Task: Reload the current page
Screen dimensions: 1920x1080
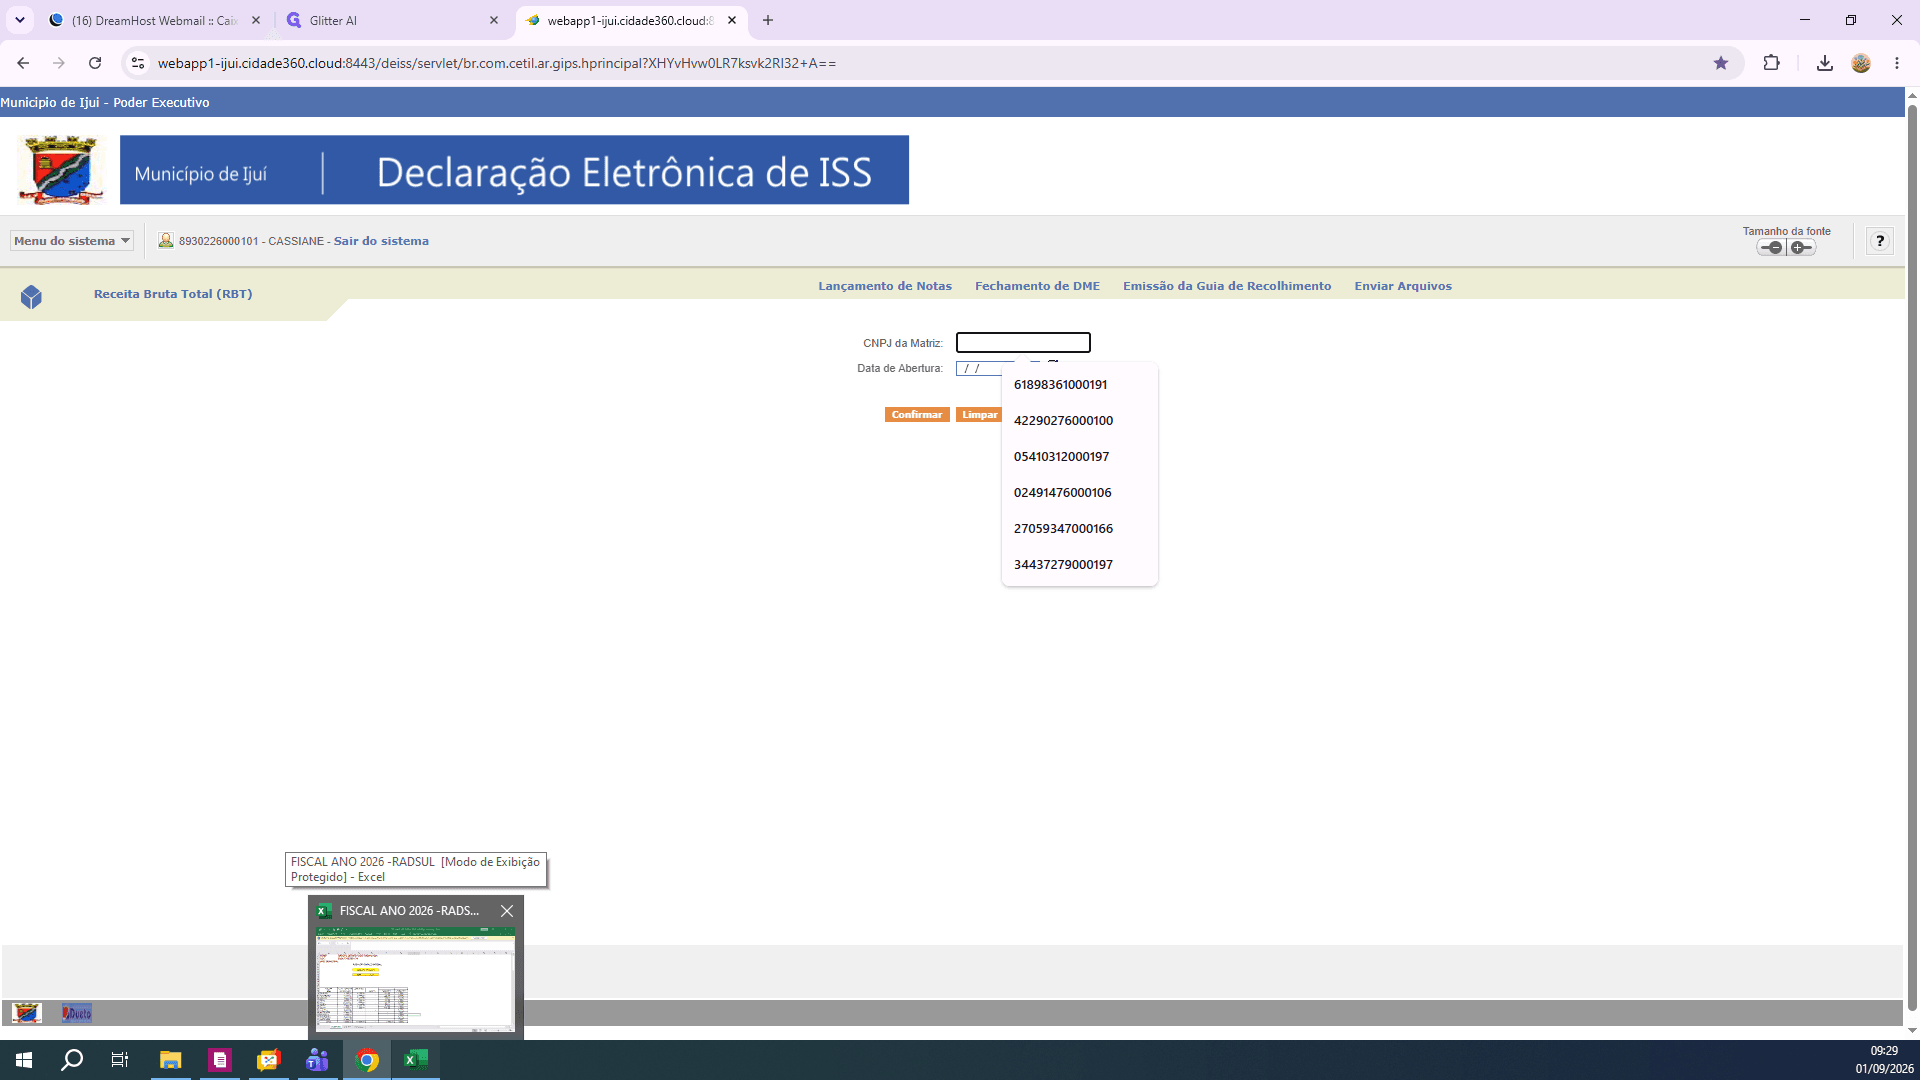Action: [x=95, y=63]
